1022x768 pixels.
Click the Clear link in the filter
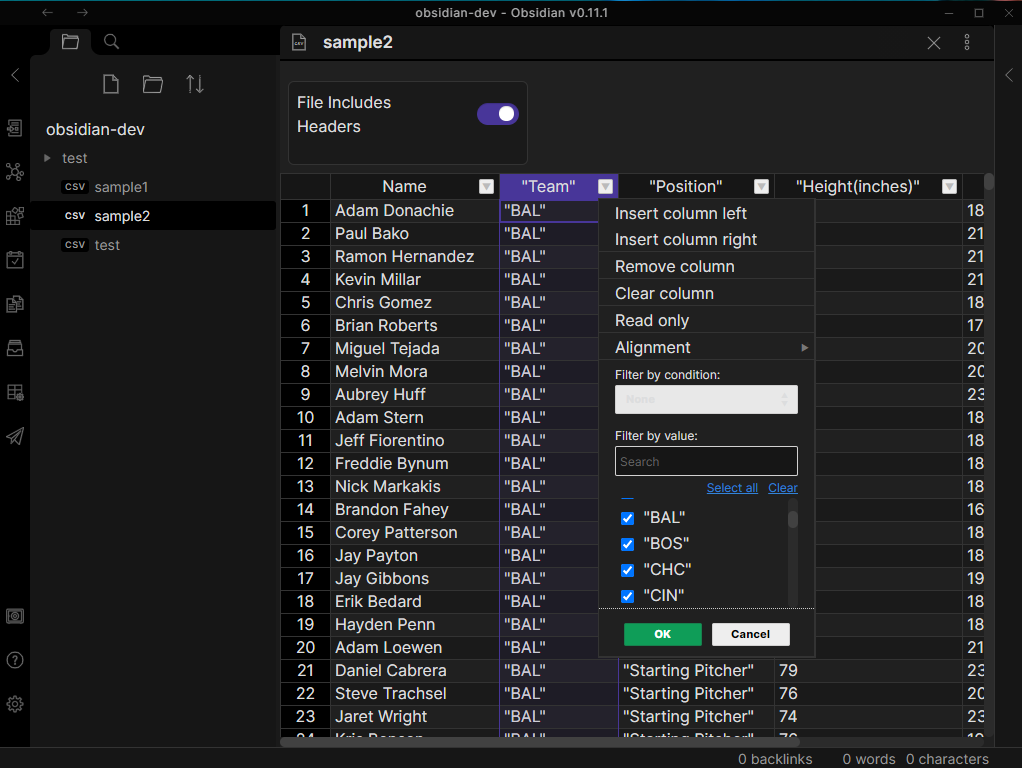pyautogui.click(x=783, y=488)
